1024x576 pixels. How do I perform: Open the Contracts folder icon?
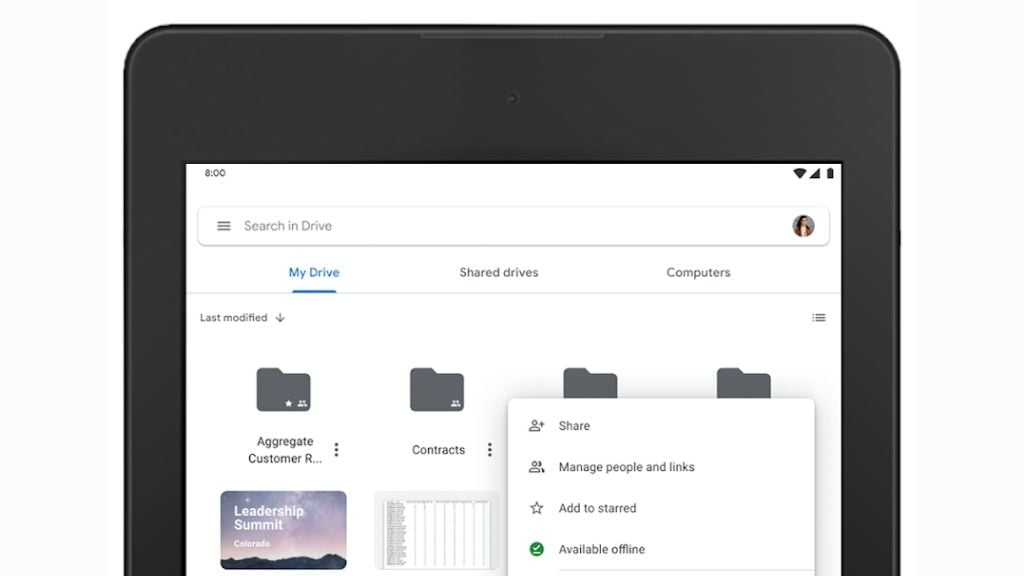coord(437,389)
